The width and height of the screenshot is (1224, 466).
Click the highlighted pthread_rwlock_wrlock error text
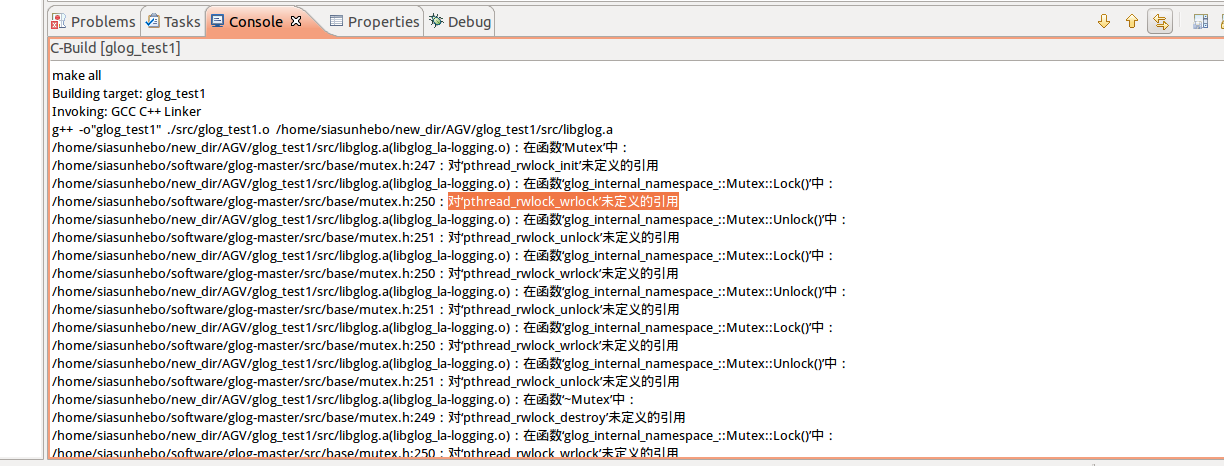[564, 201]
